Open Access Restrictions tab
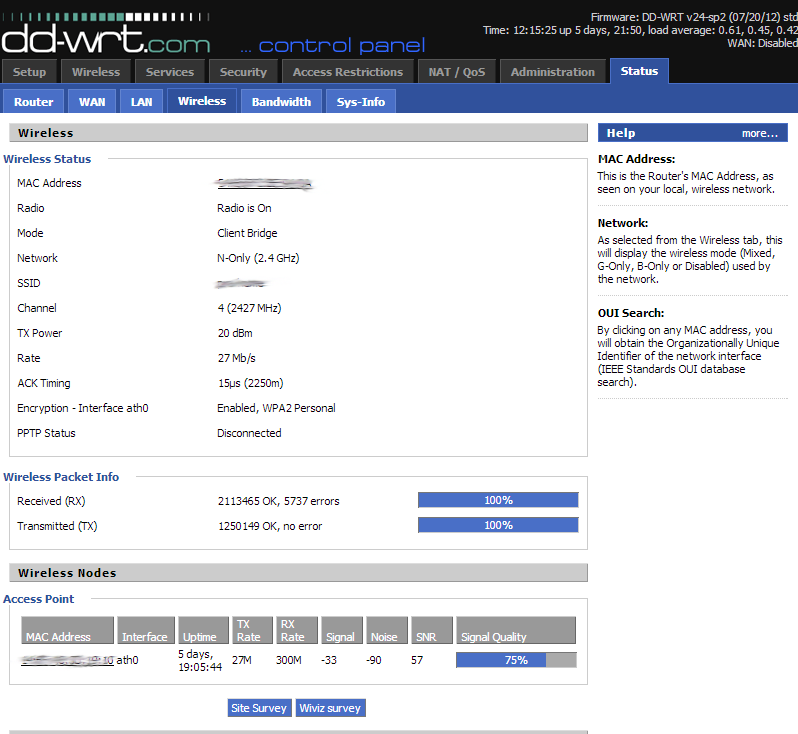Image resolution: width=798 pixels, height=734 pixels. coord(348,72)
